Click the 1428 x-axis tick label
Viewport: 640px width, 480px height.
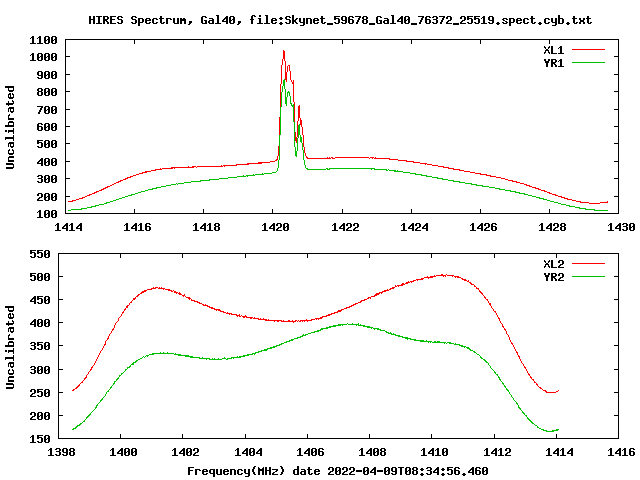(x=552, y=227)
